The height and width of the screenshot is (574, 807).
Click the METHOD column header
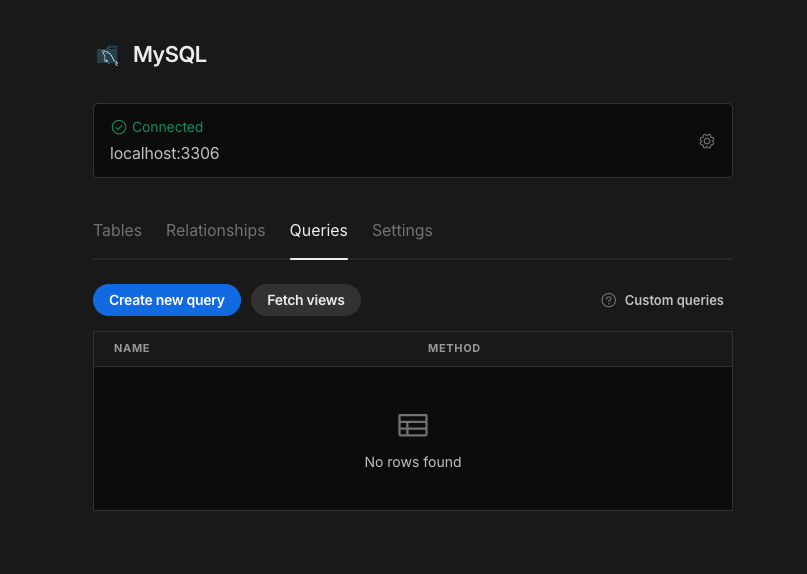454,349
